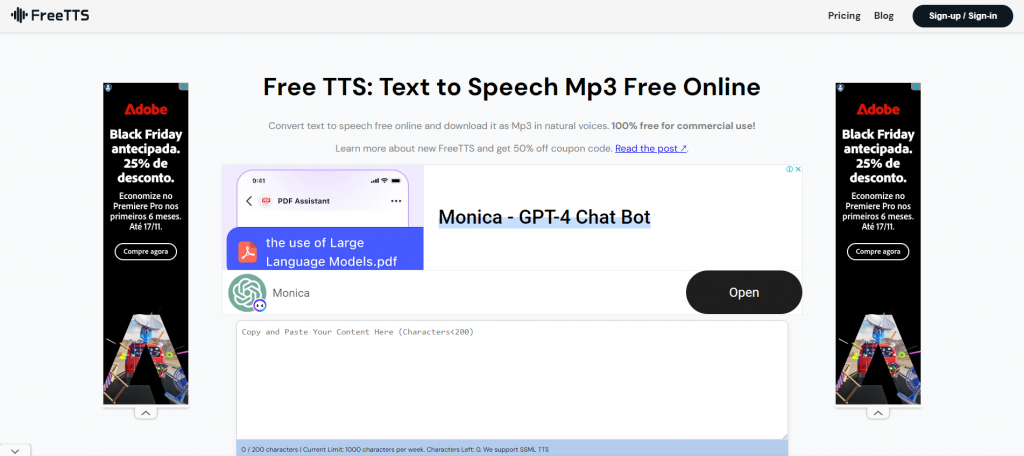
Task: Click Adobe logo in right ad
Action: pos(878,109)
